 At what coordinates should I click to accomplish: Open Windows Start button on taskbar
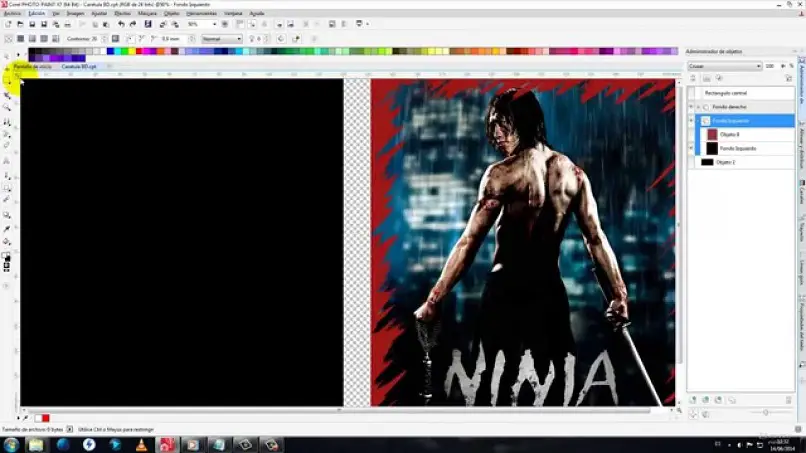(11, 445)
